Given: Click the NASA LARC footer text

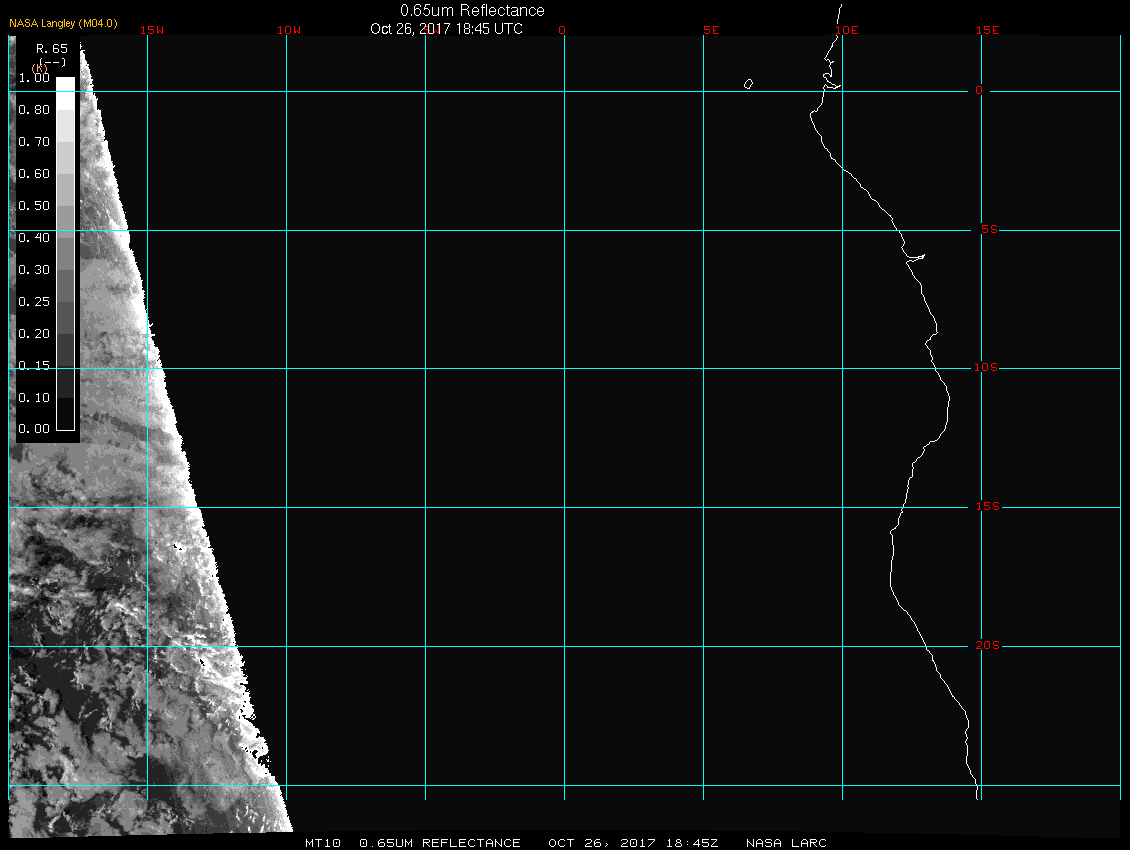Looking at the screenshot, I should 788,843.
